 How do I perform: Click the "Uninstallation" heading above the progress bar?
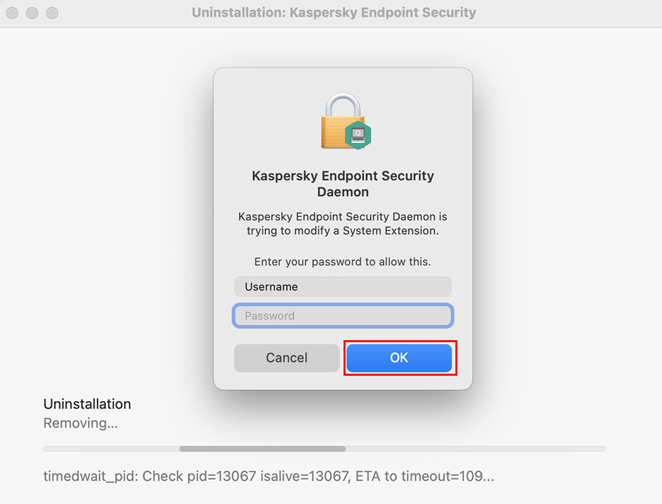[87, 404]
